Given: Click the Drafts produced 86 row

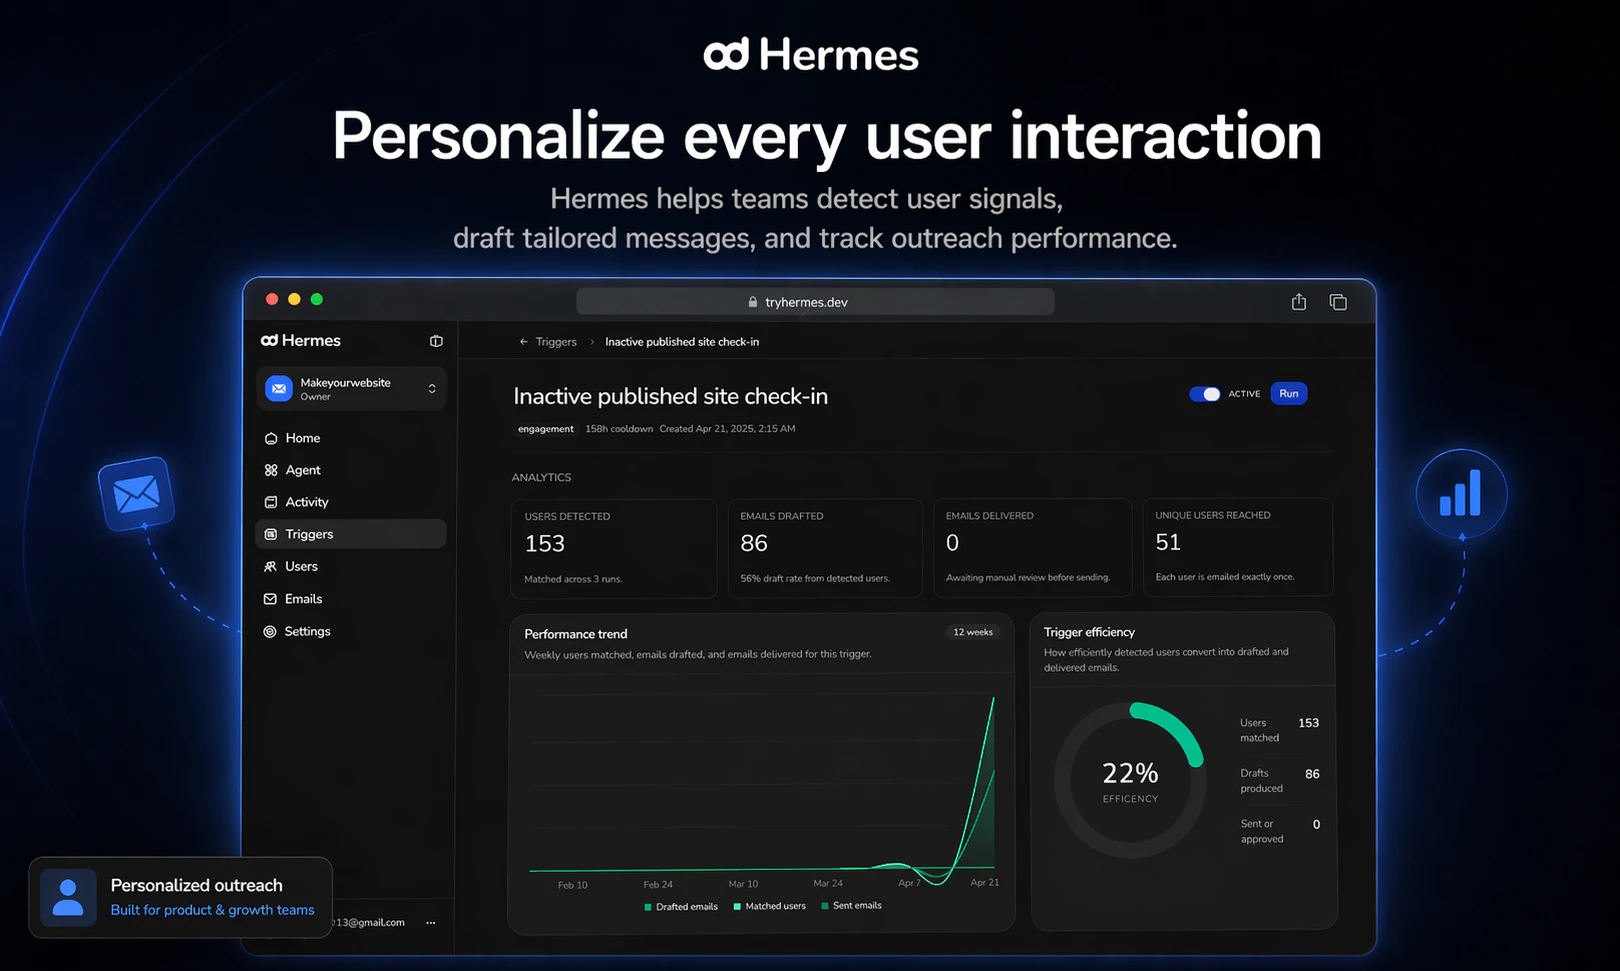Looking at the screenshot, I should (x=1279, y=781).
